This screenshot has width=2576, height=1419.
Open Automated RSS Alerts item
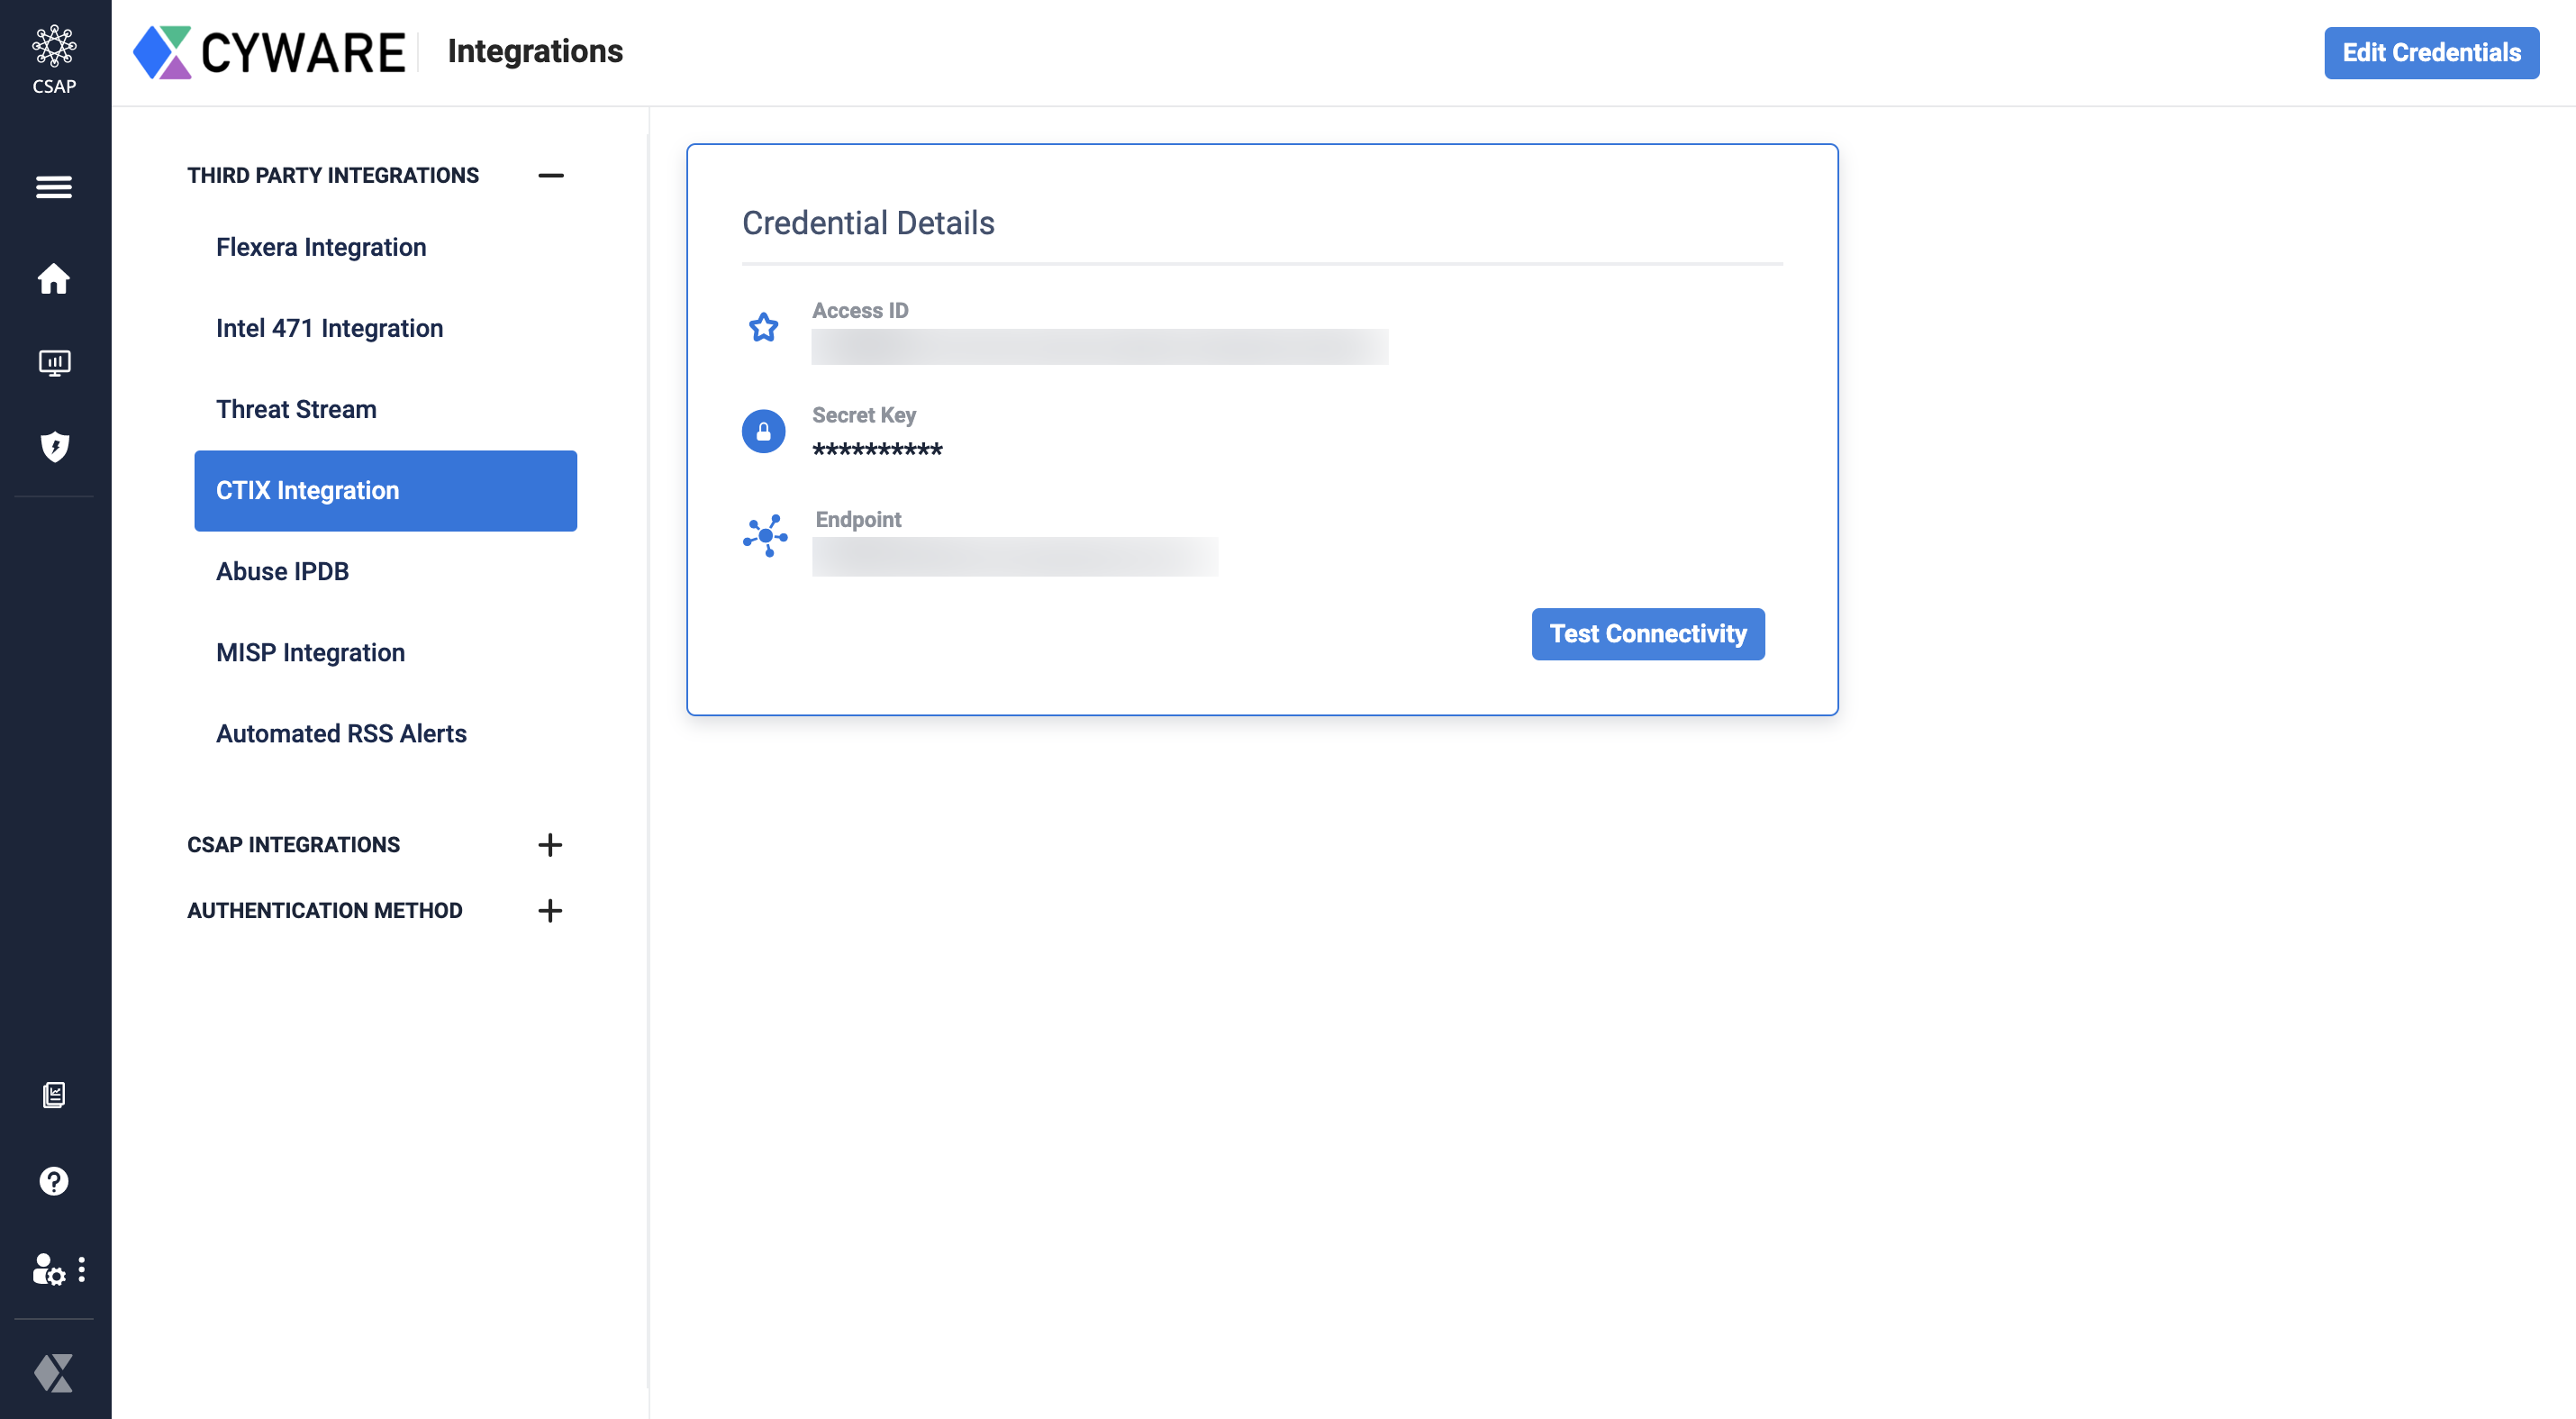[341, 733]
